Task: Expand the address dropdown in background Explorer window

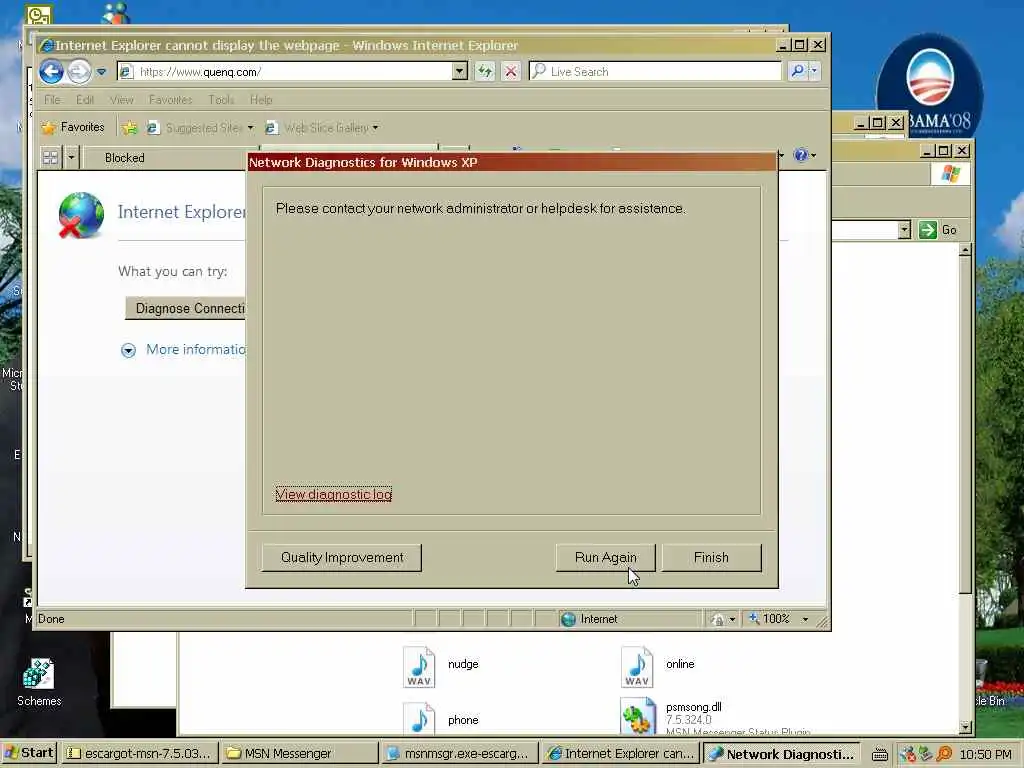Action: point(904,230)
